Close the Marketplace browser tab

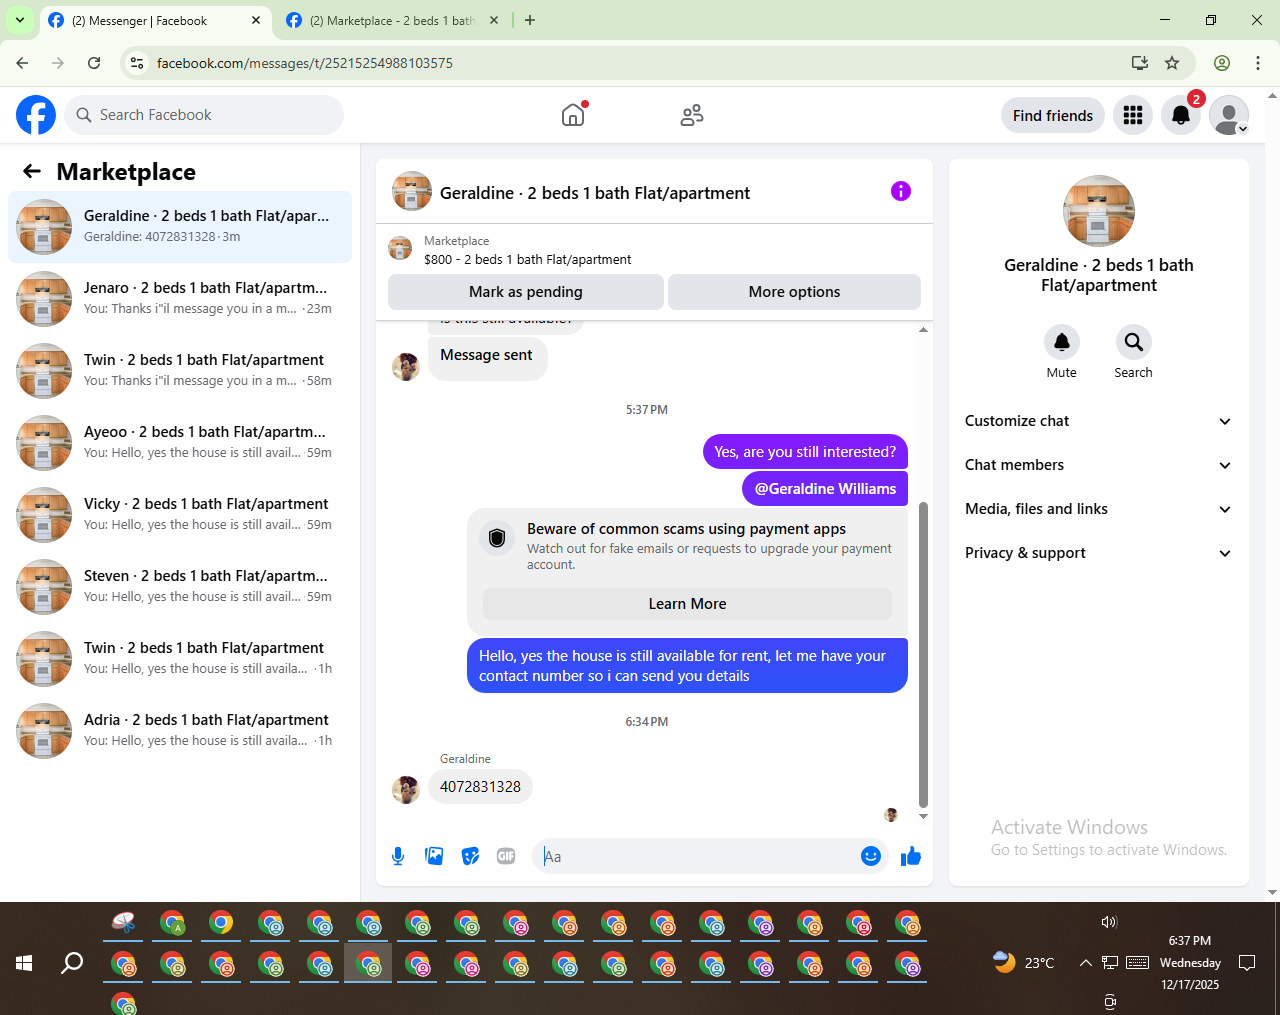point(493,20)
